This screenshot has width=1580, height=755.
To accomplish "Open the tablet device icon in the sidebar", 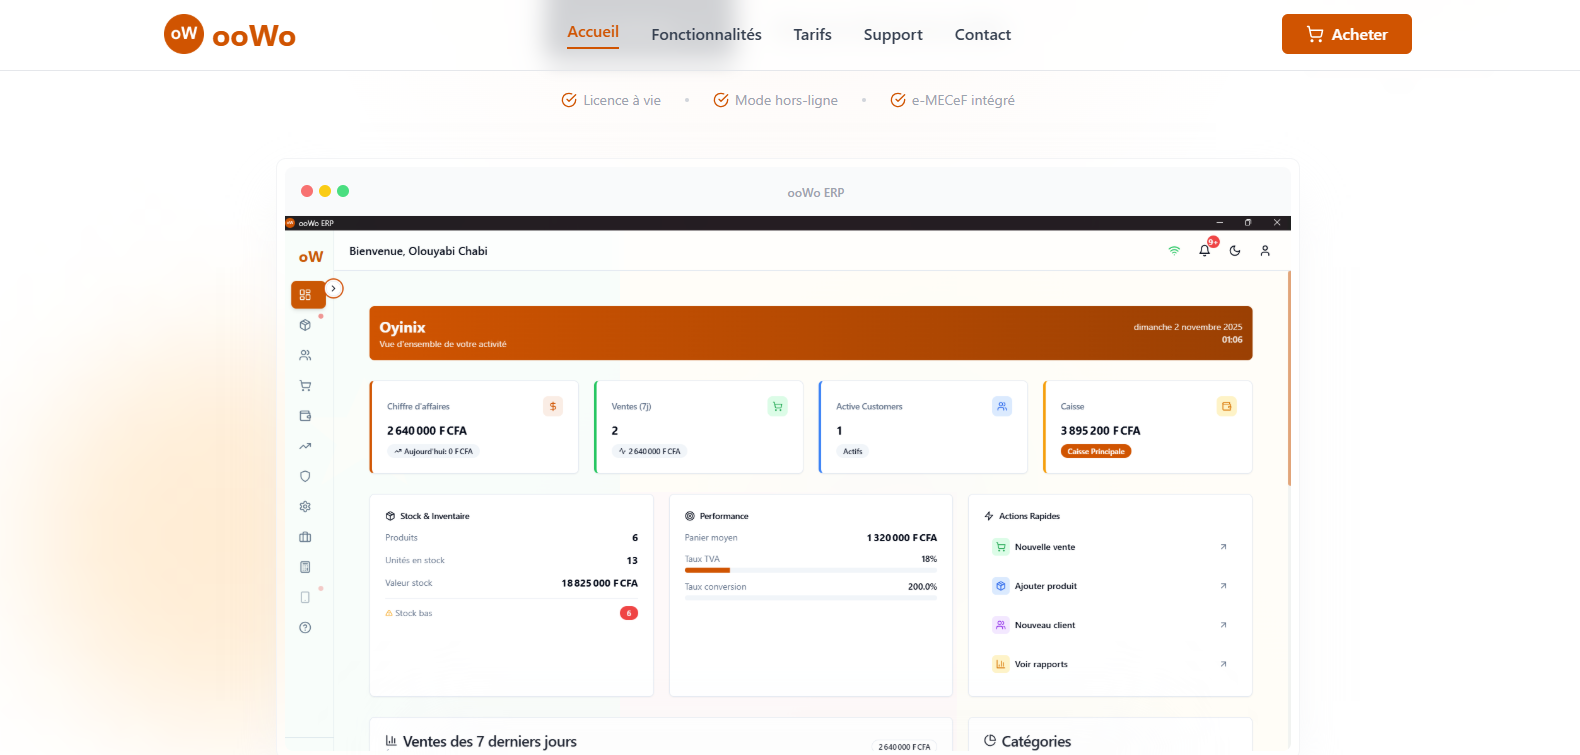I will coord(305,597).
